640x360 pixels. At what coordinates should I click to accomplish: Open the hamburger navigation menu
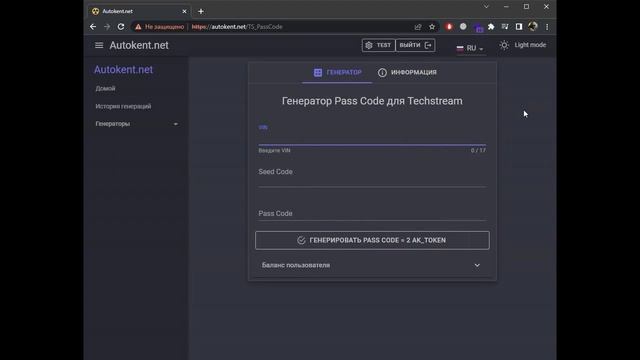point(99,45)
